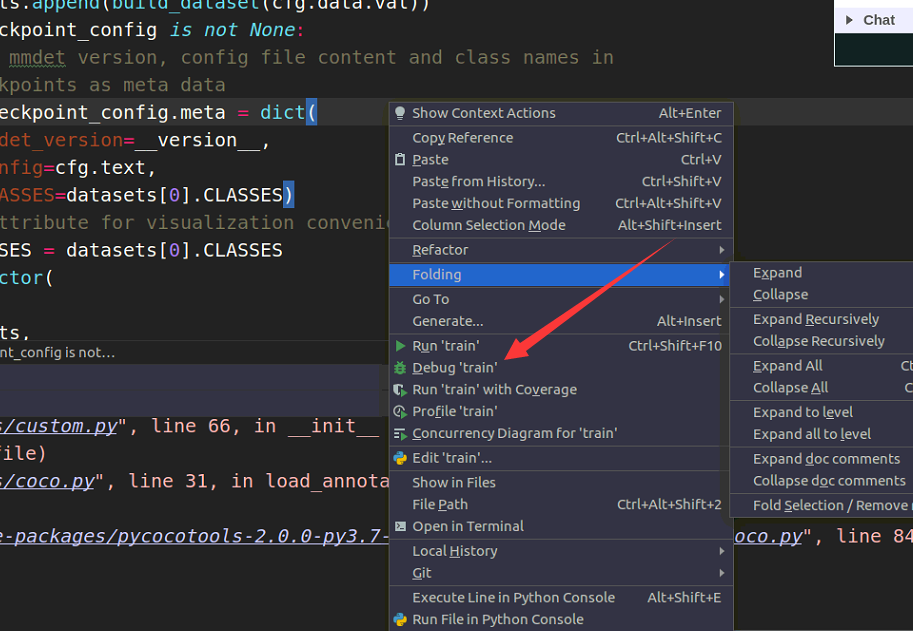Open the custom.py traceback link
Image resolution: width=913 pixels, height=631 pixels.
(58, 426)
